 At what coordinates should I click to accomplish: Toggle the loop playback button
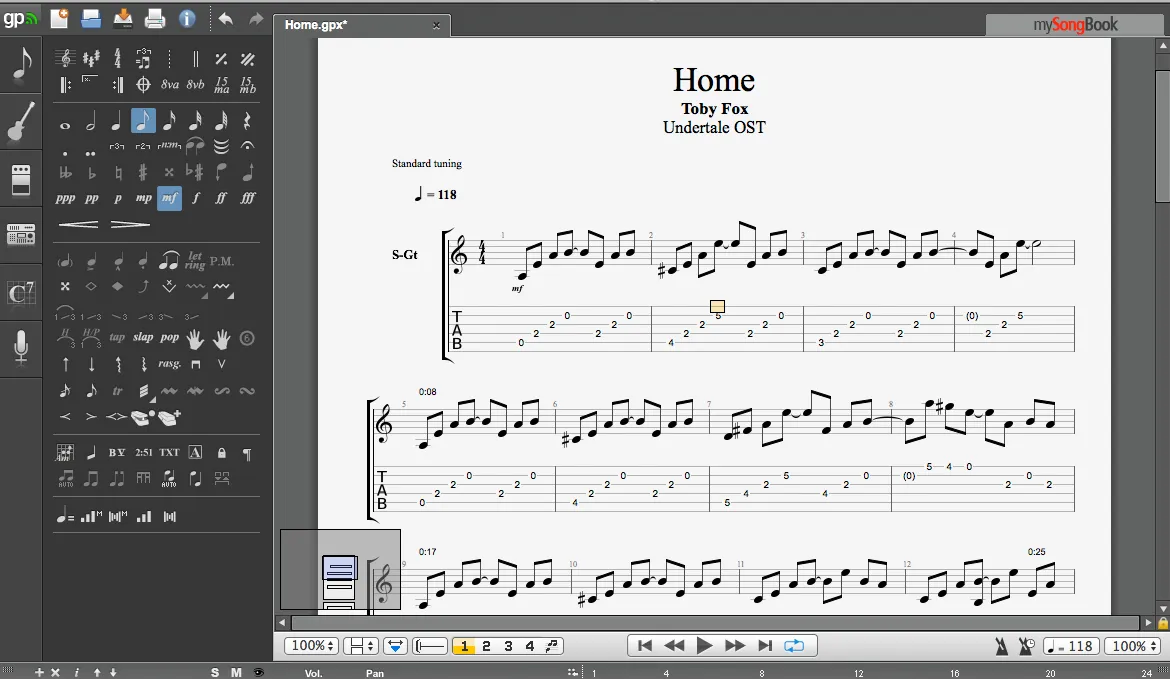[x=794, y=645]
